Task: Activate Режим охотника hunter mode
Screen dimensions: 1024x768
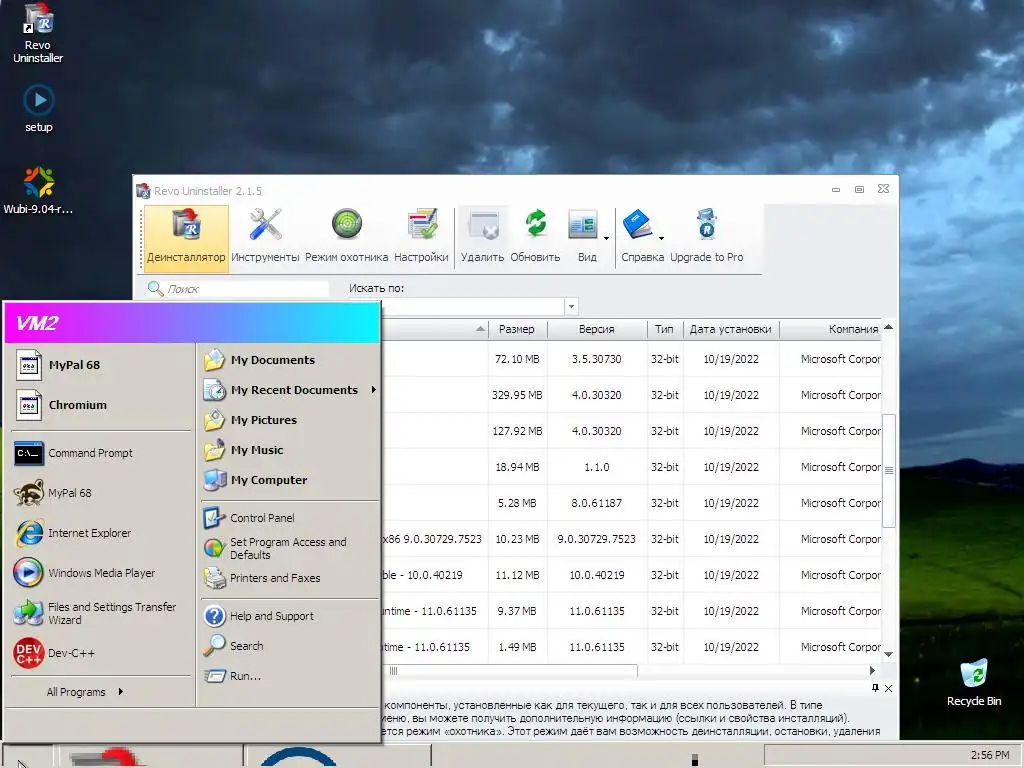Action: point(346,236)
